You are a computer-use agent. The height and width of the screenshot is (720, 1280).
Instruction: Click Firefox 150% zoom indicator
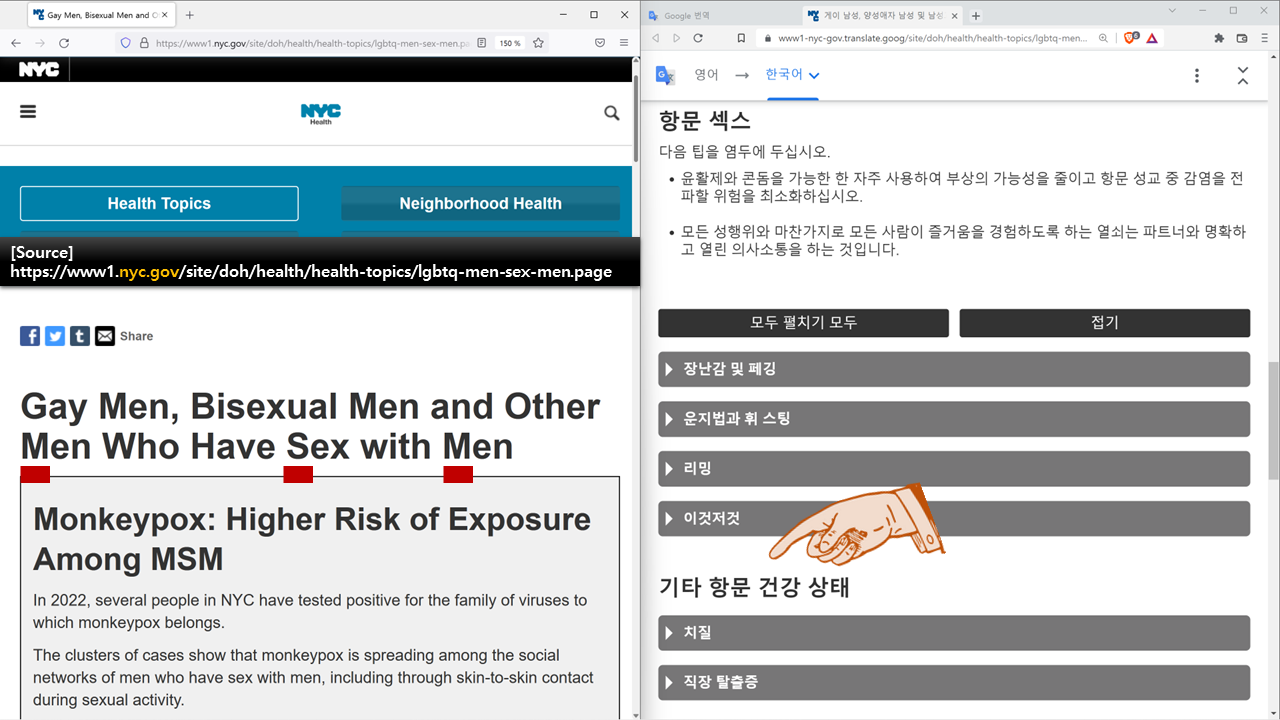pos(510,43)
